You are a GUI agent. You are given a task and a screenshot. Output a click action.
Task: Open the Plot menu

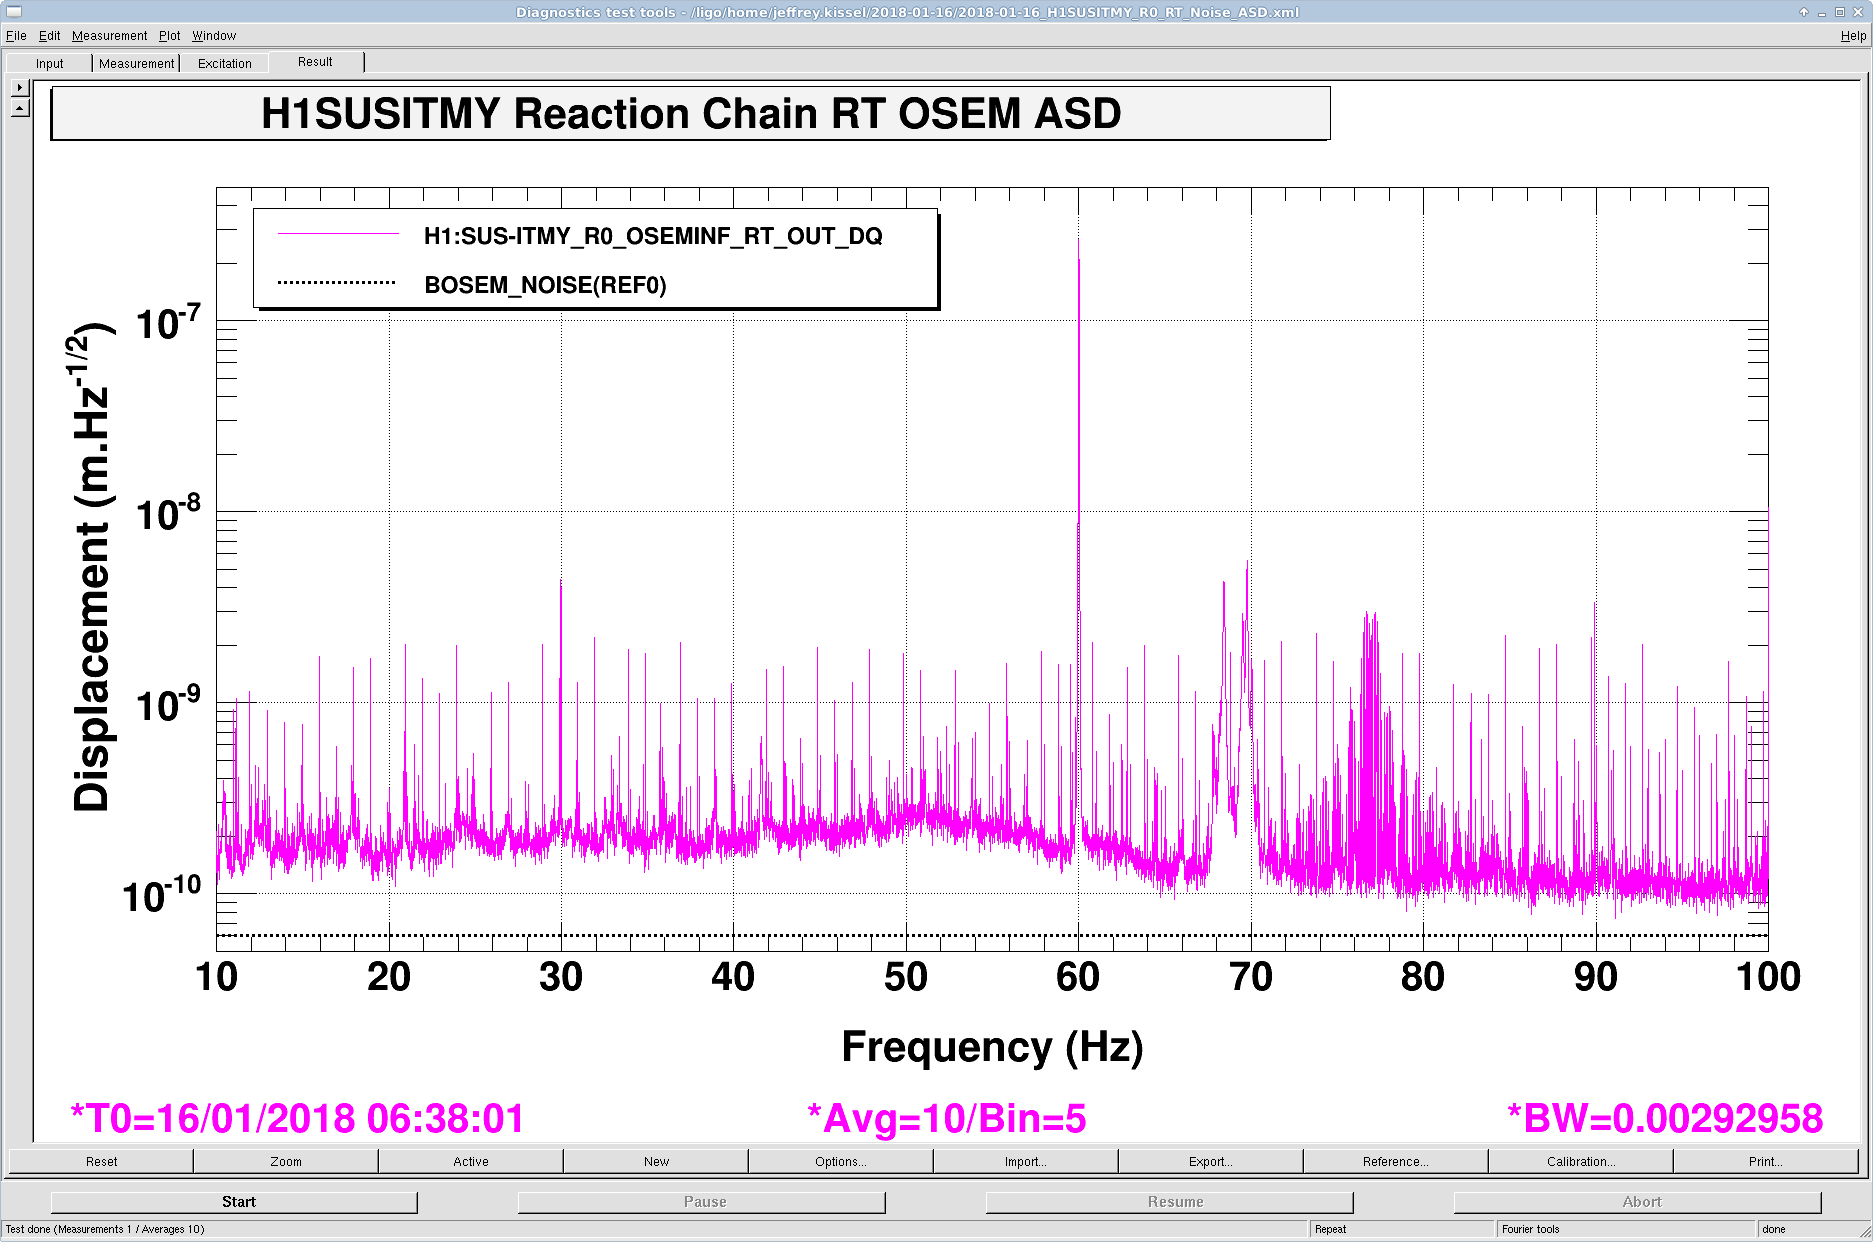point(169,36)
